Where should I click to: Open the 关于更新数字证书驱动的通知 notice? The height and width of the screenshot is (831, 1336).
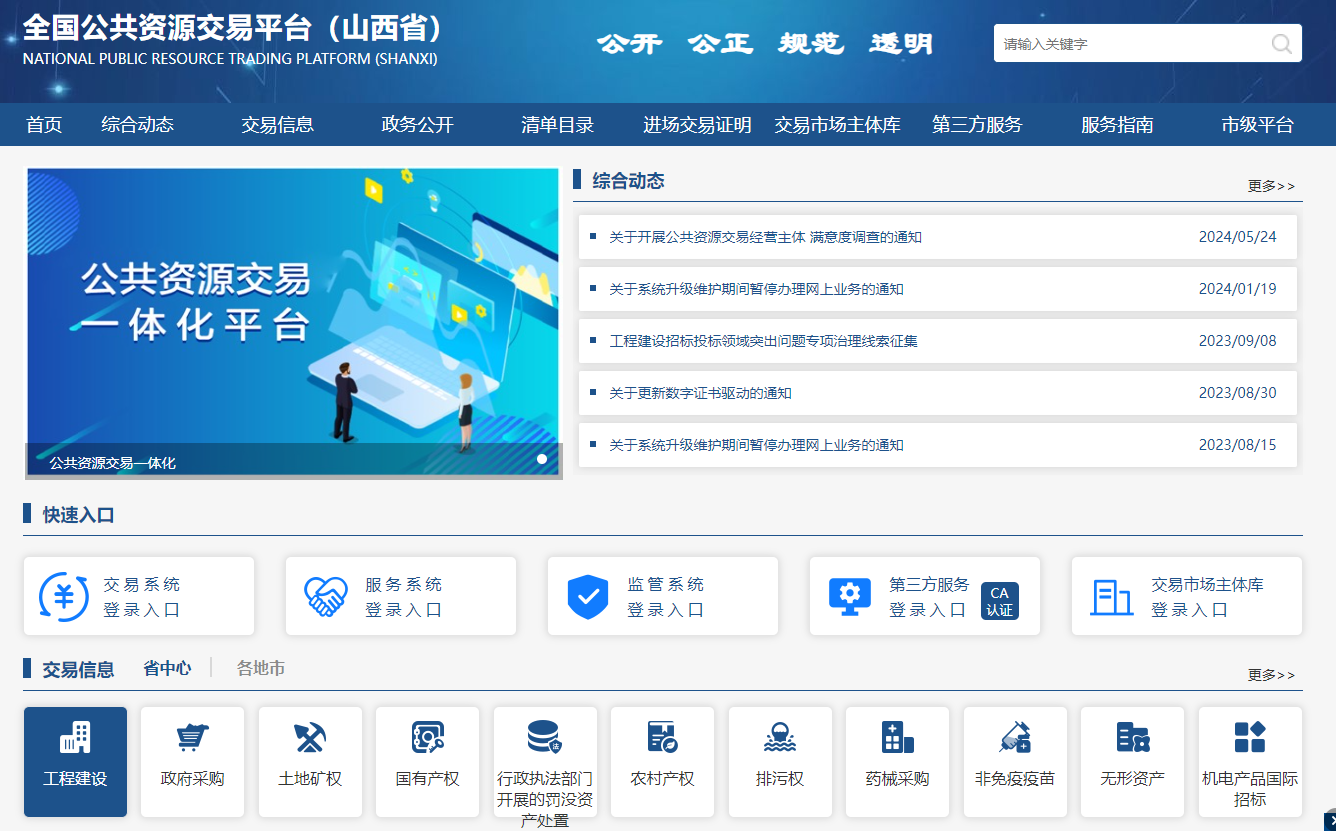700,393
